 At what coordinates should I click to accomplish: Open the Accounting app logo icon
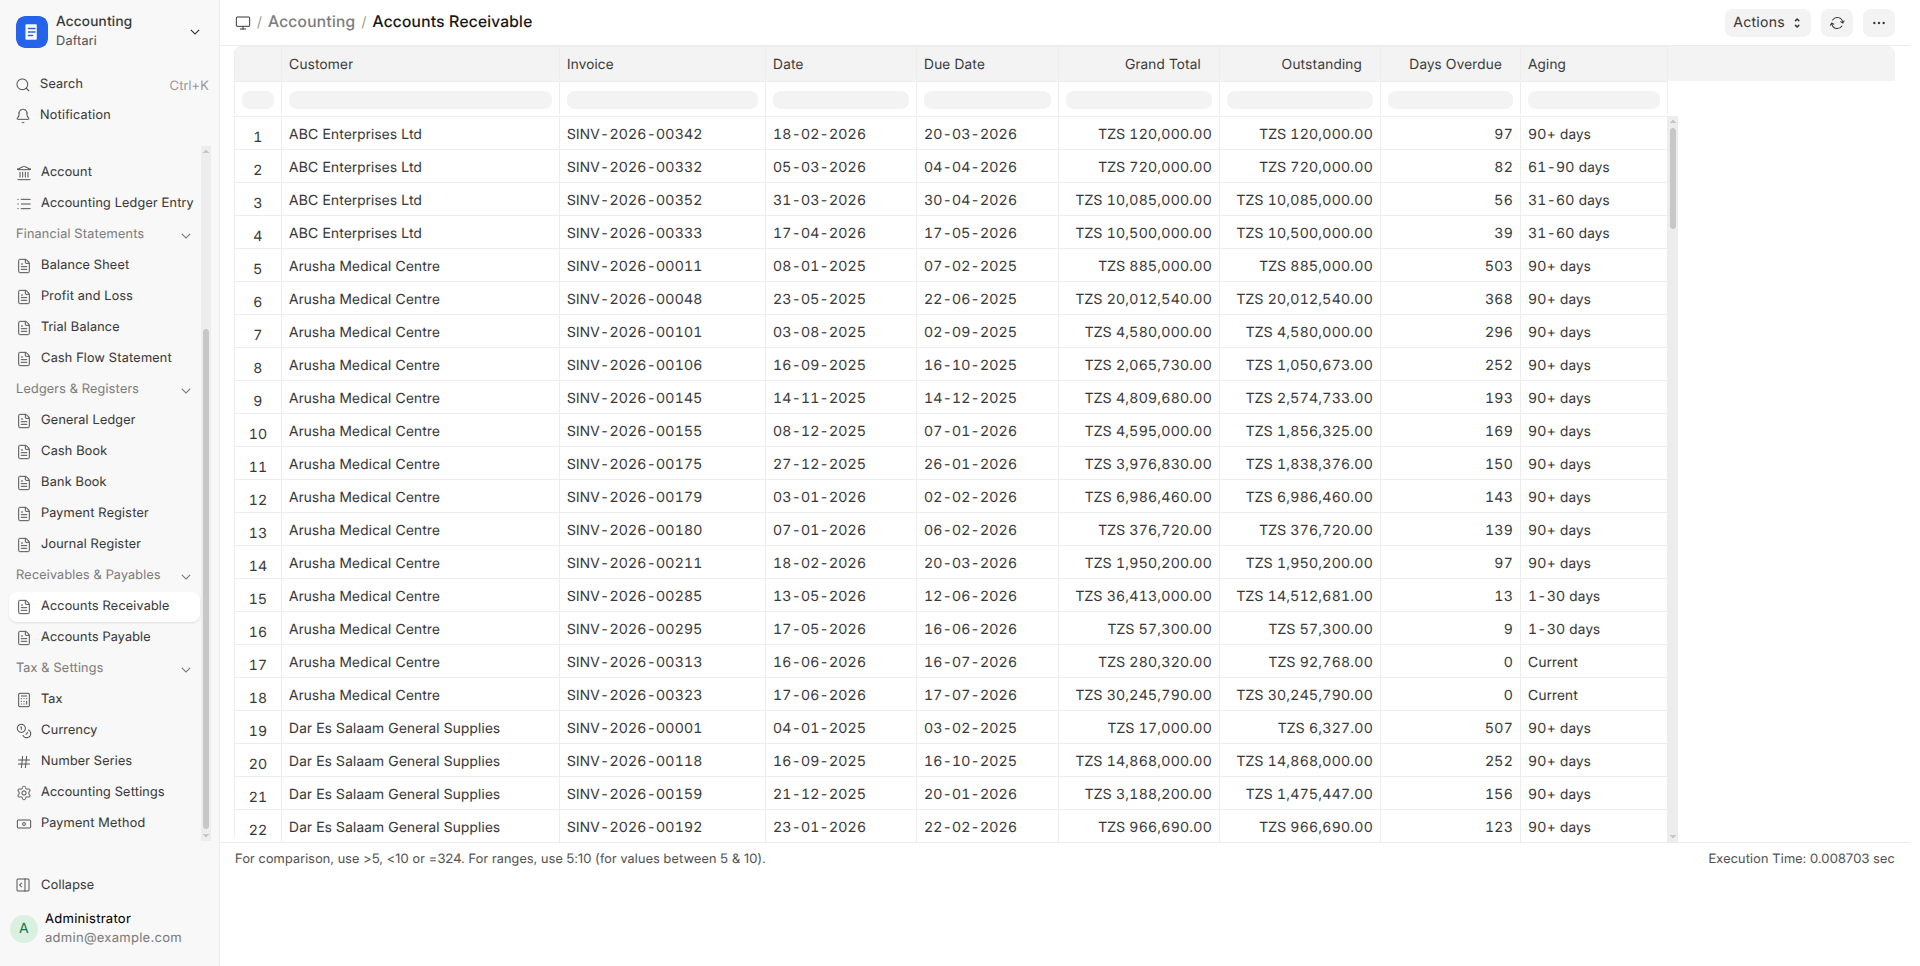pos(32,32)
